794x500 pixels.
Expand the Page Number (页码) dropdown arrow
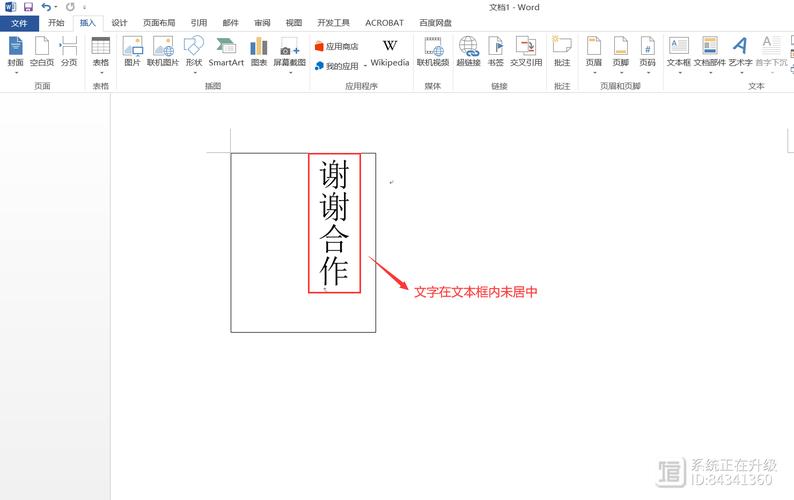tap(648, 73)
